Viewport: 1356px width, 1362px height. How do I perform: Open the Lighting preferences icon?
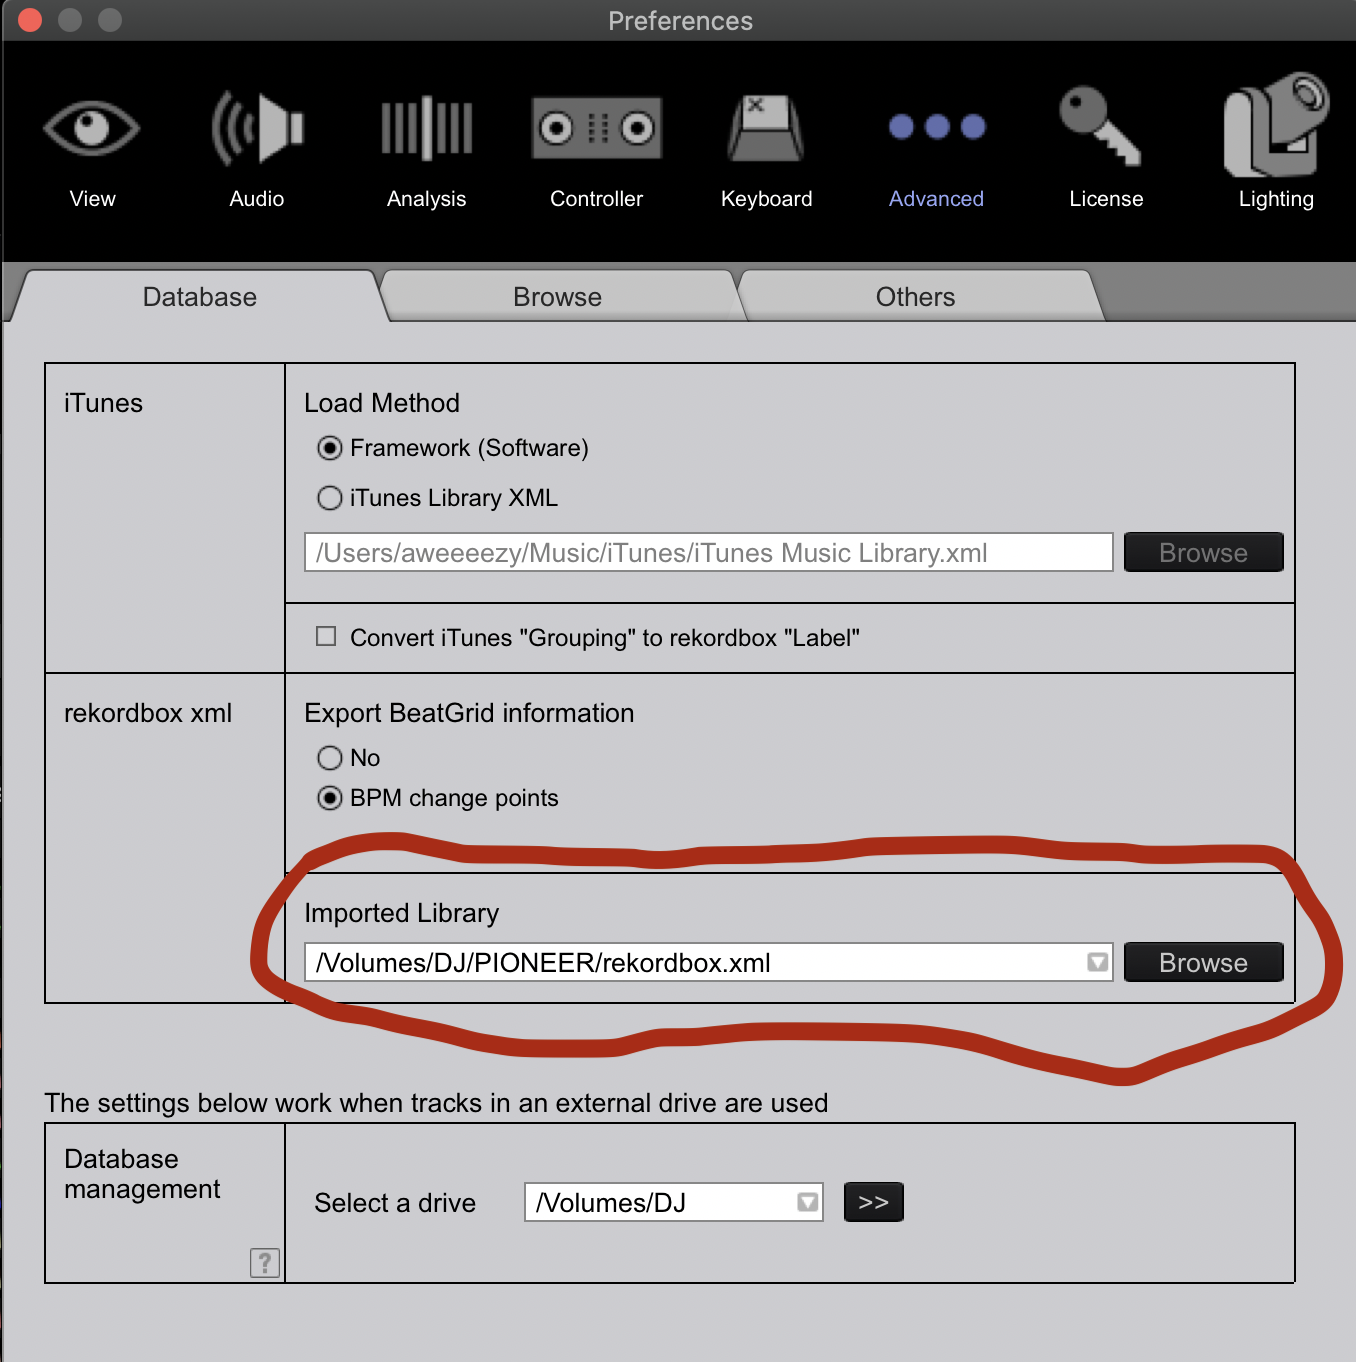click(1276, 127)
